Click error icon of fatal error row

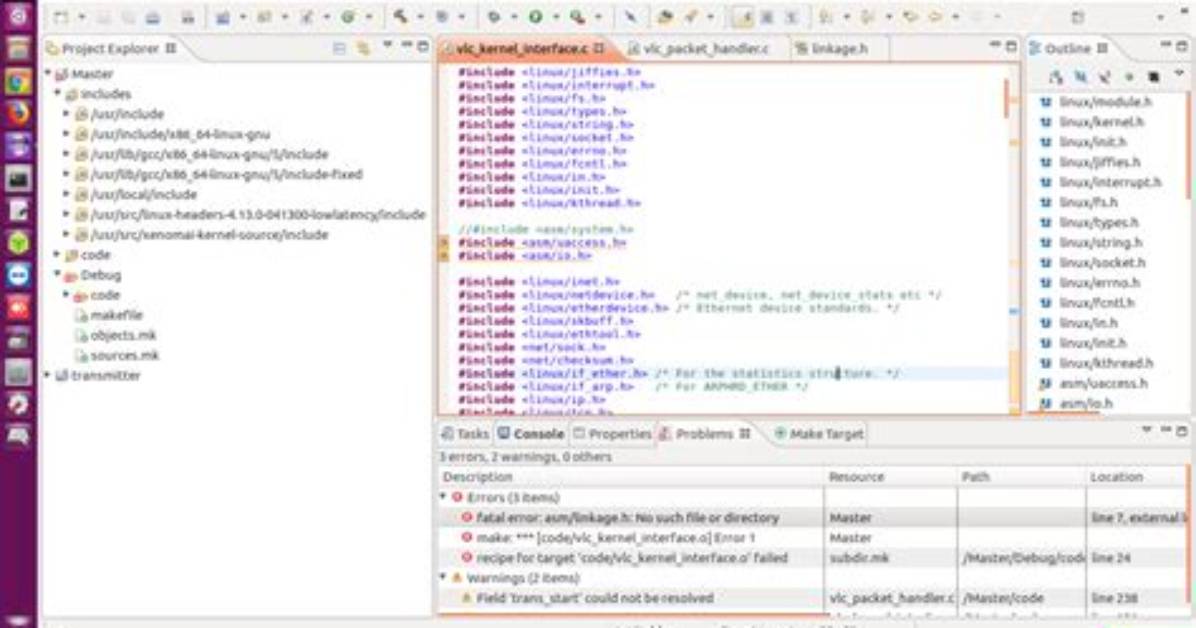(467, 517)
